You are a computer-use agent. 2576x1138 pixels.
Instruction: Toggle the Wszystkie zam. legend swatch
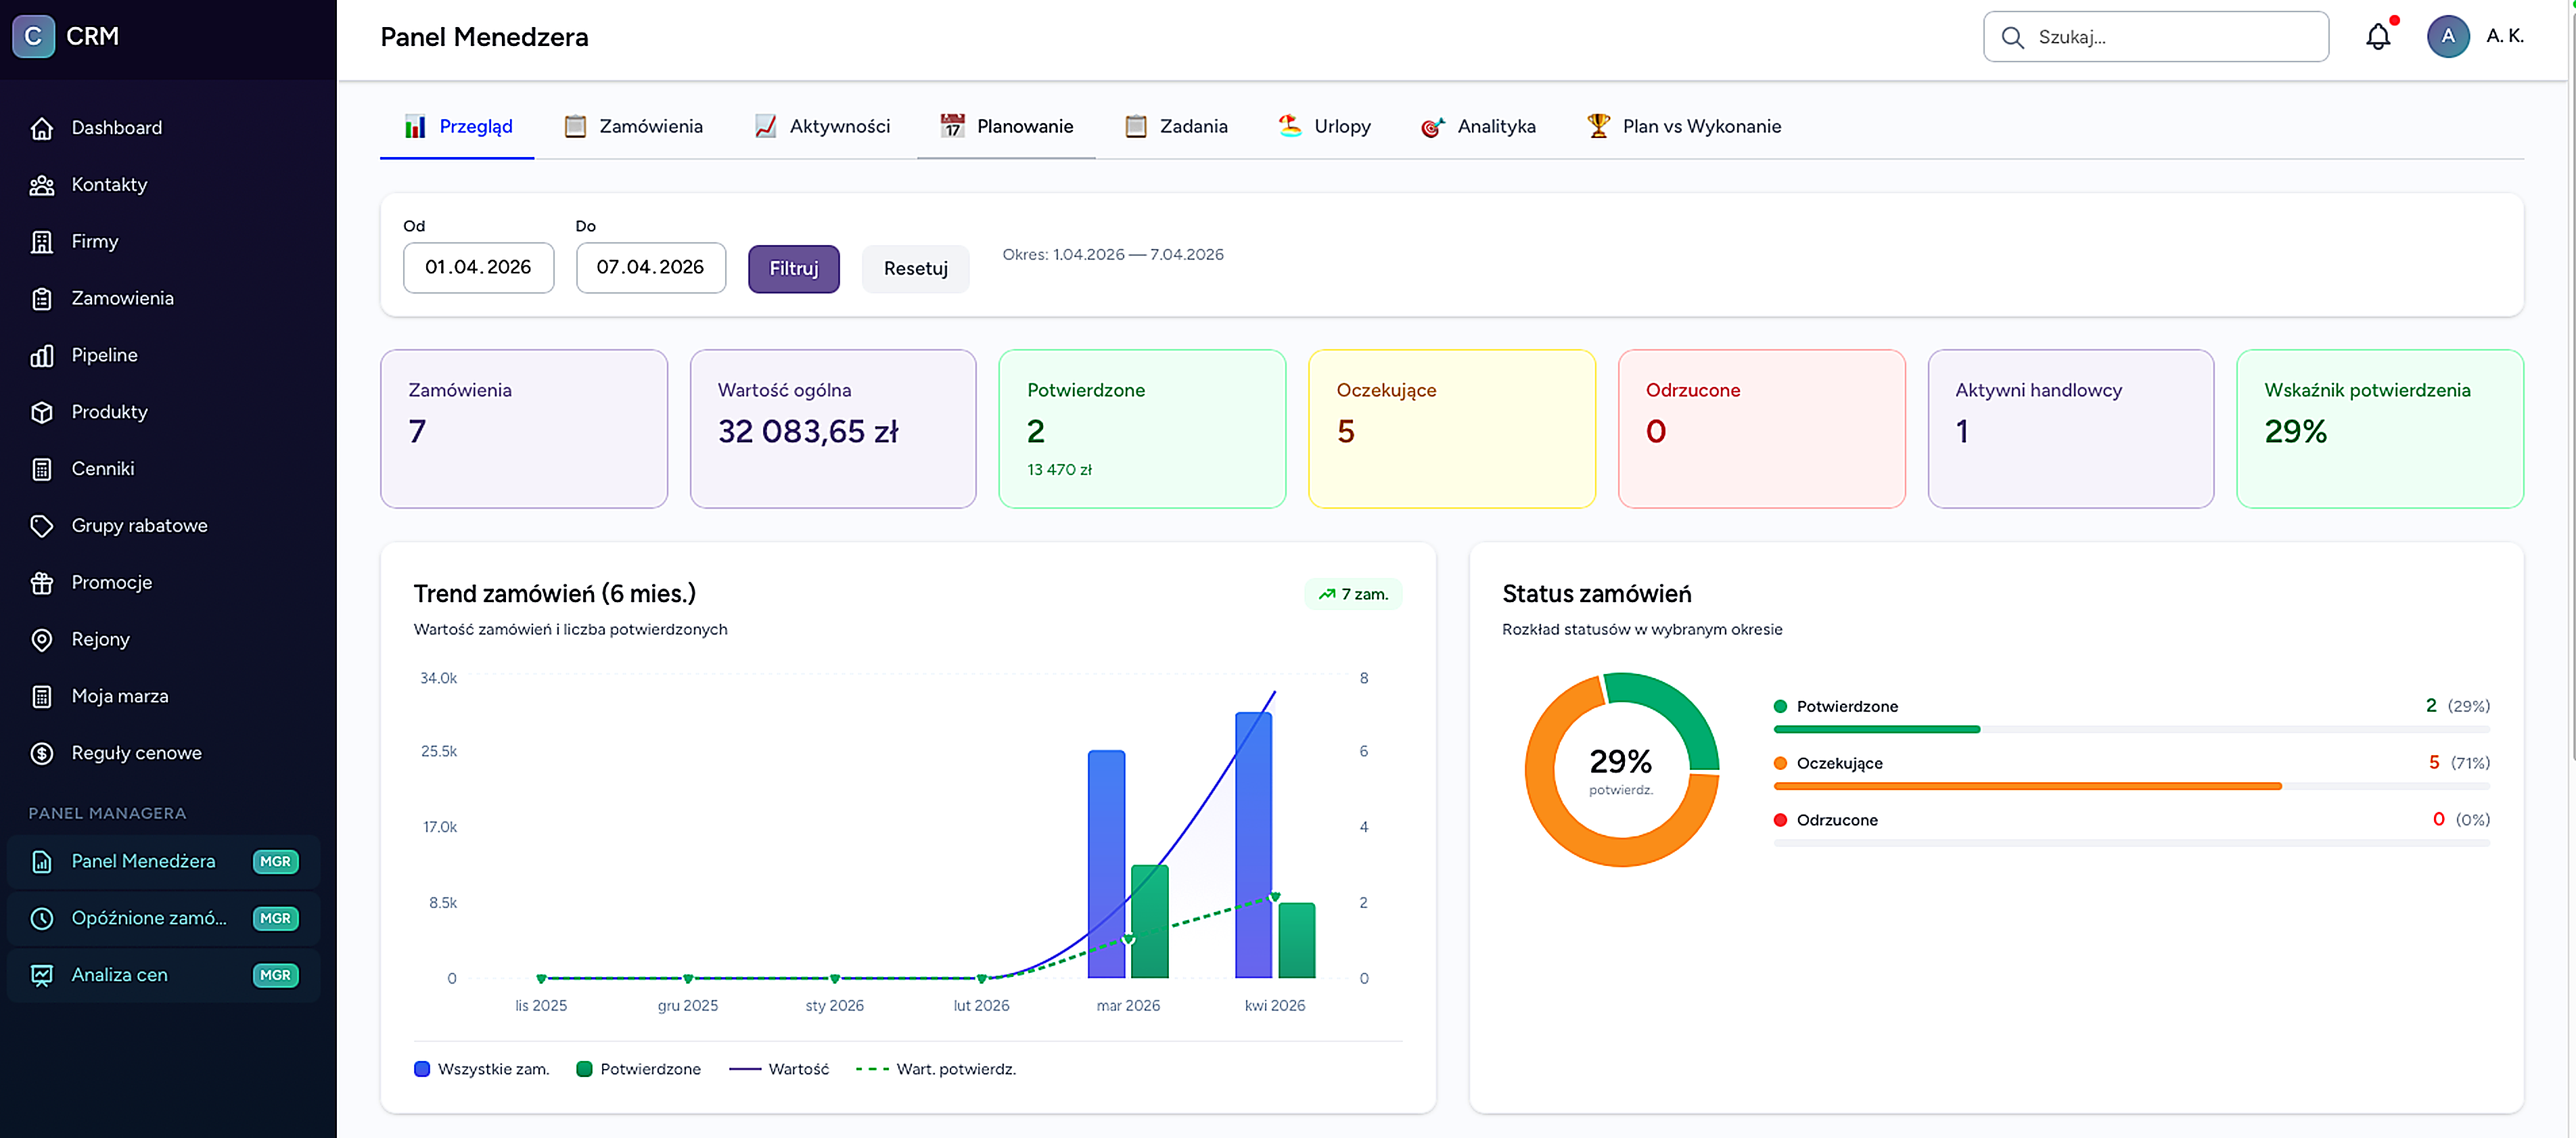[x=422, y=1070]
